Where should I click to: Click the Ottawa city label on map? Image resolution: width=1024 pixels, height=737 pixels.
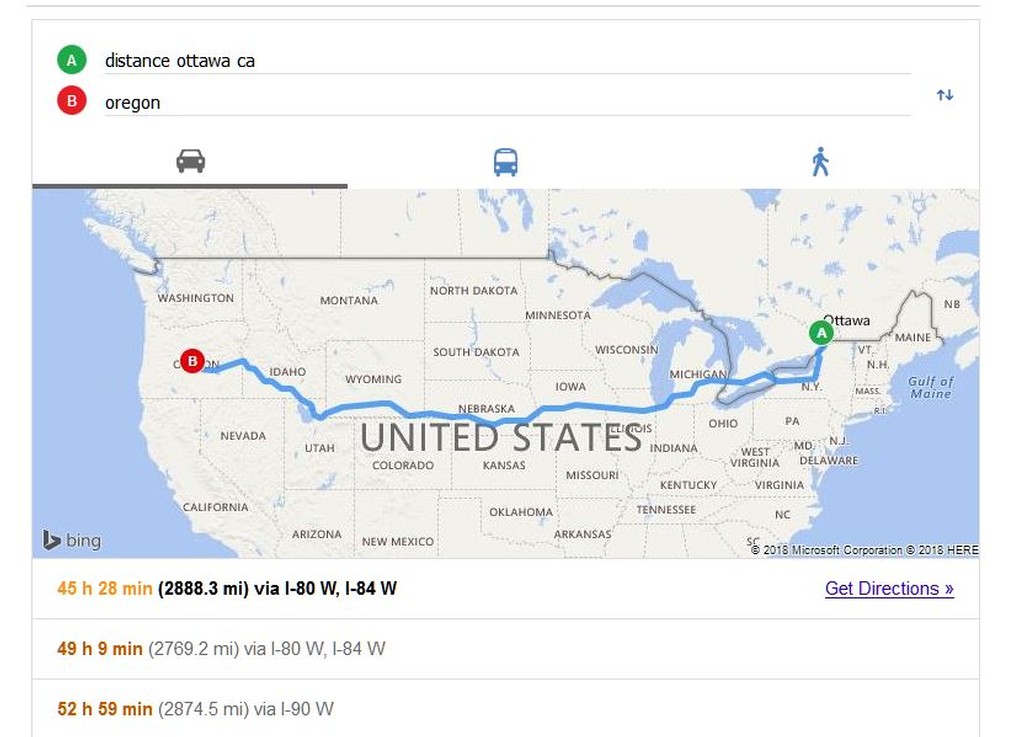[x=847, y=321]
